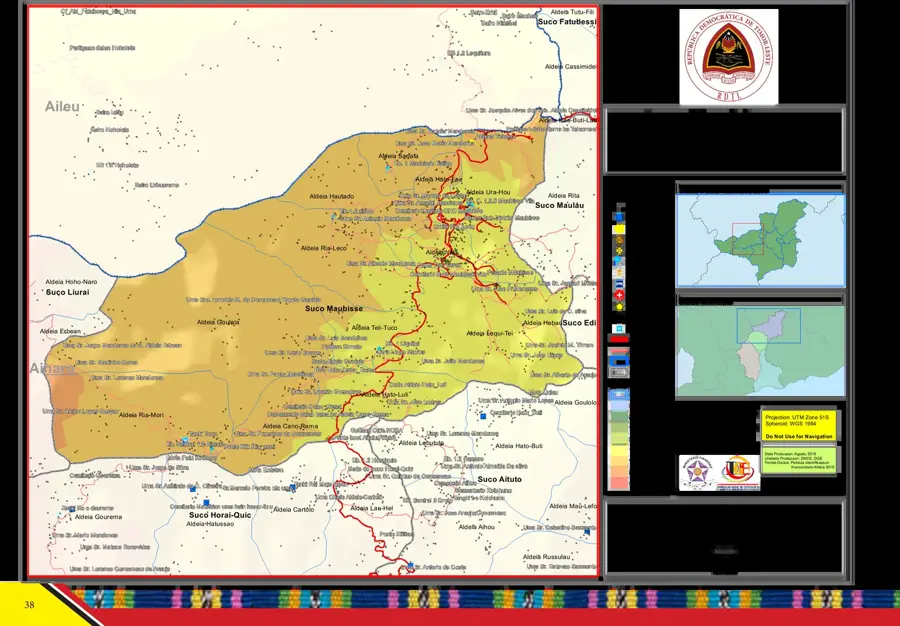Click the Aldeia Mau-Lefo label
The image size is (900, 626).
[573, 506]
